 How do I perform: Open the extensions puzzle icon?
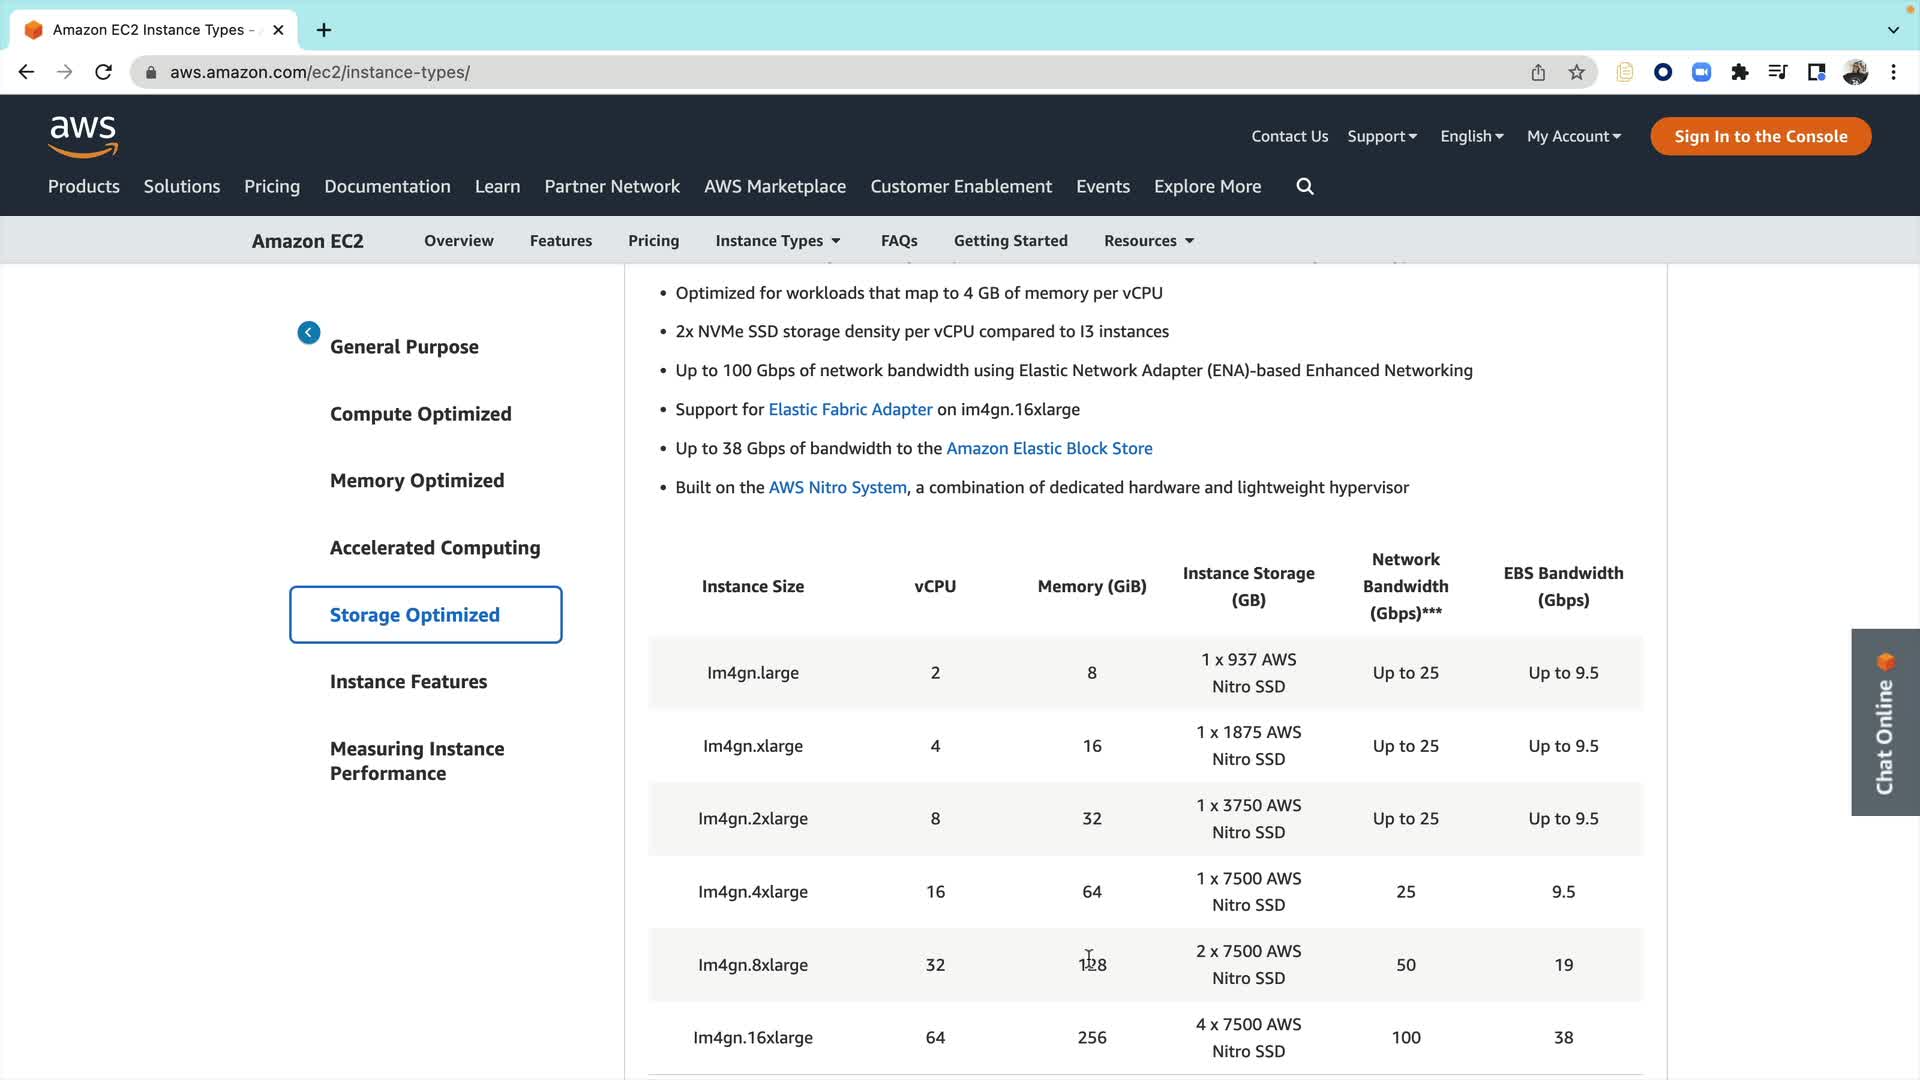click(1740, 72)
